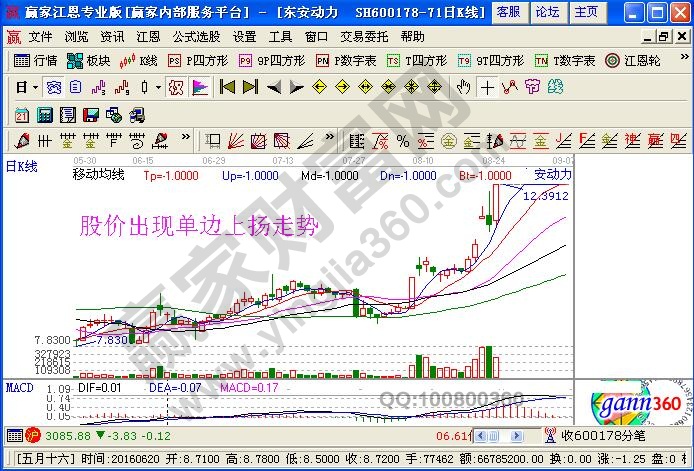The height and width of the screenshot is (471, 694).
Task: Click the 主页 button in title bar
Action: 586,12
